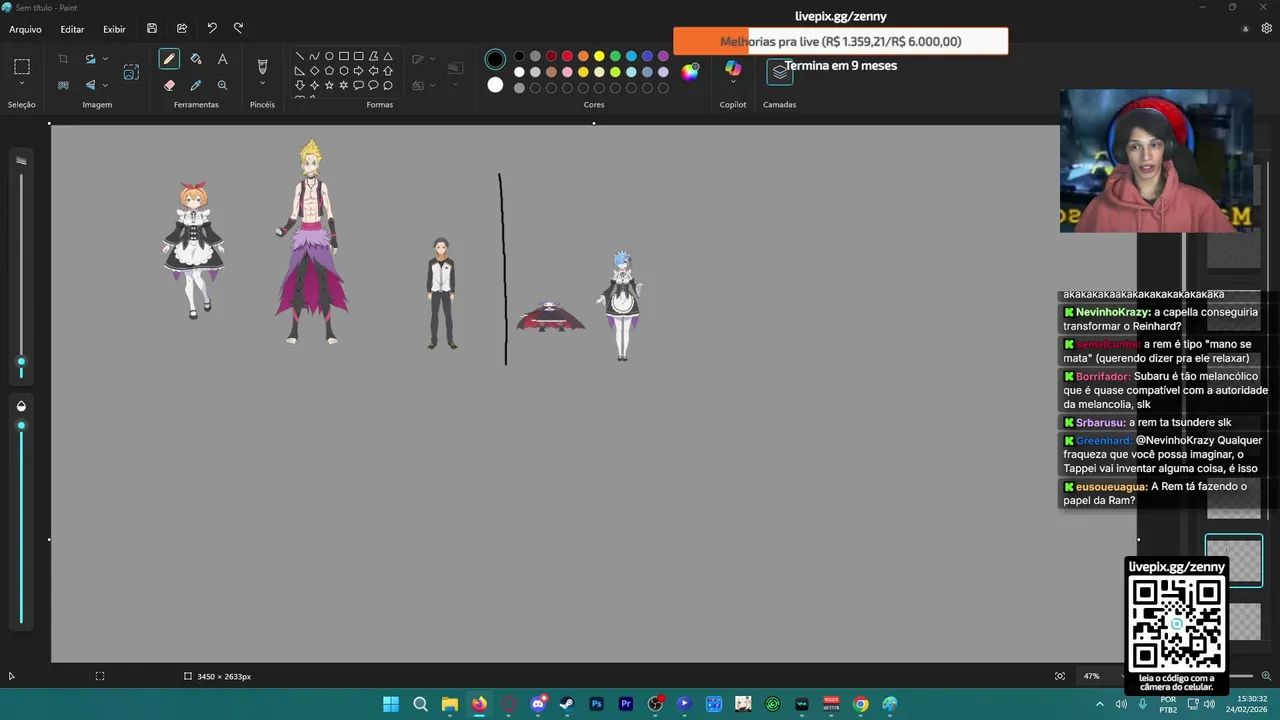Expand the Rotate options arrow
The width and height of the screenshot is (1280, 720).
pyautogui.click(x=105, y=59)
